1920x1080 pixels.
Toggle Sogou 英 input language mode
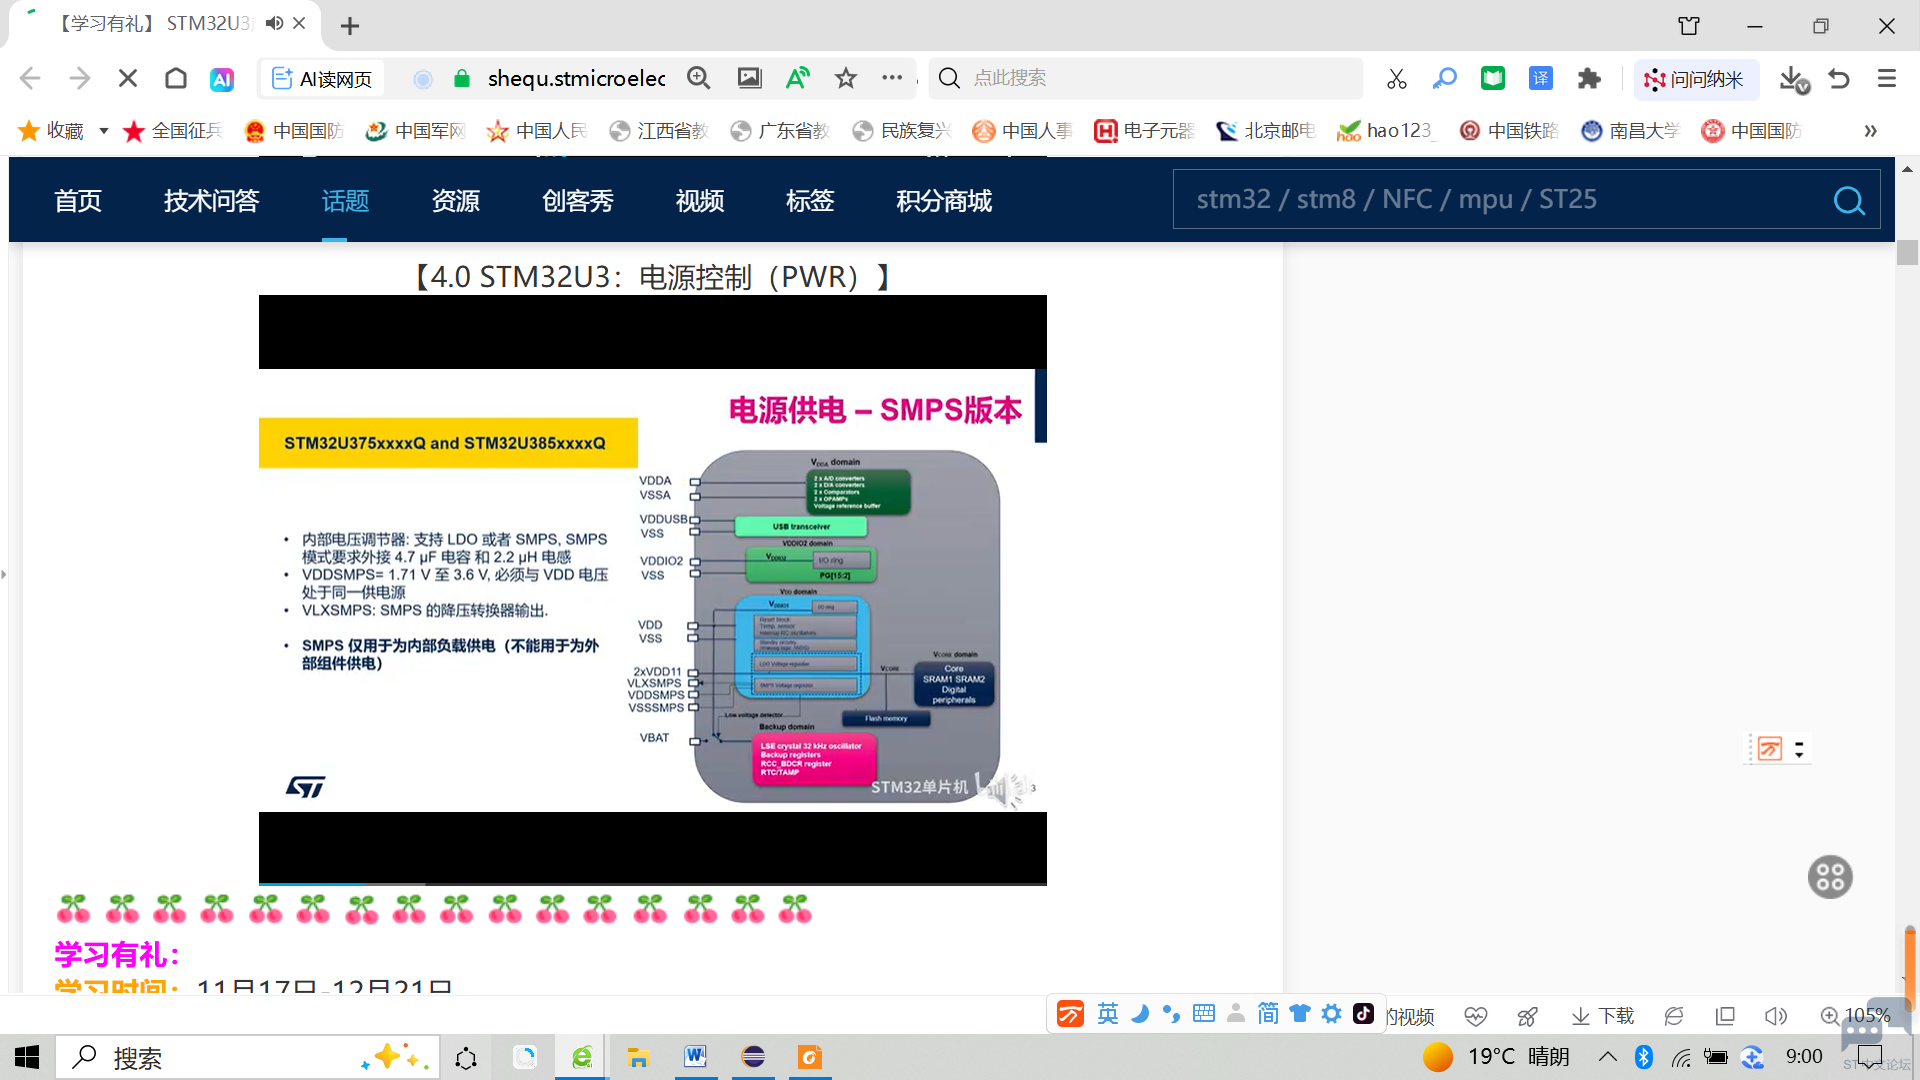click(1108, 1014)
